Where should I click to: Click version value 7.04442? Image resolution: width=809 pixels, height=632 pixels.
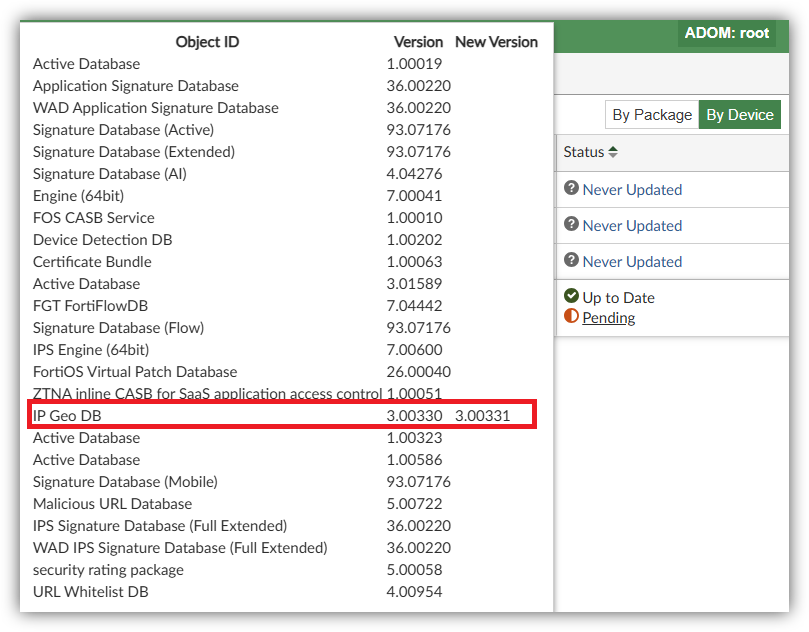coord(414,306)
